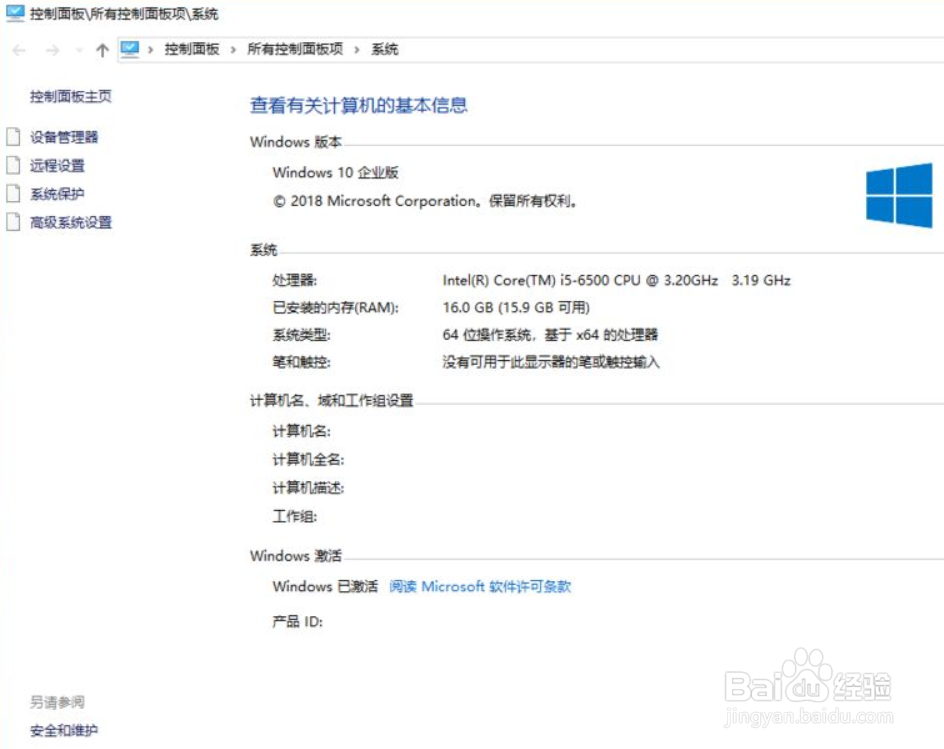Open 设备管理器 link
This screenshot has height=749, width=944.
(64, 137)
